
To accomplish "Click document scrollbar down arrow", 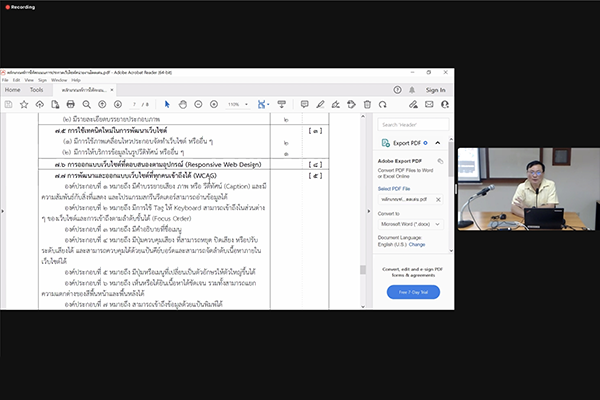I will pos(363,306).
